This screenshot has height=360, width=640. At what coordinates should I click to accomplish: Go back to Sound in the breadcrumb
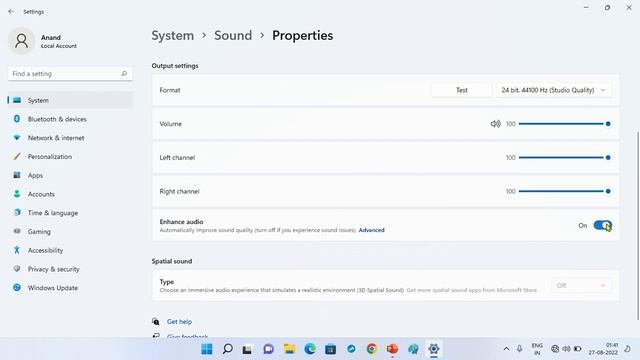coord(233,36)
